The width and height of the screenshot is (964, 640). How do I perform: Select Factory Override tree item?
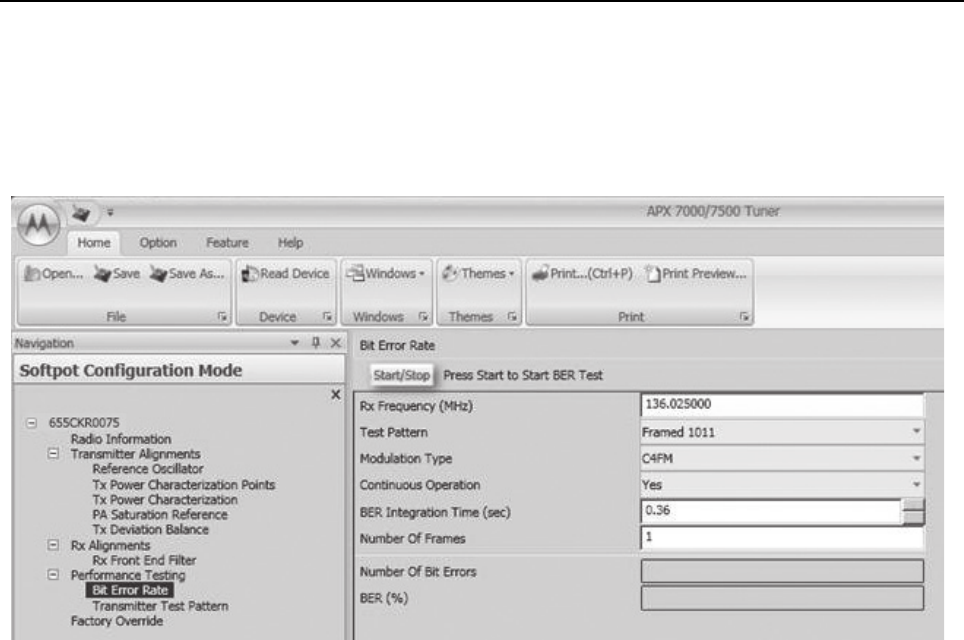point(117,621)
